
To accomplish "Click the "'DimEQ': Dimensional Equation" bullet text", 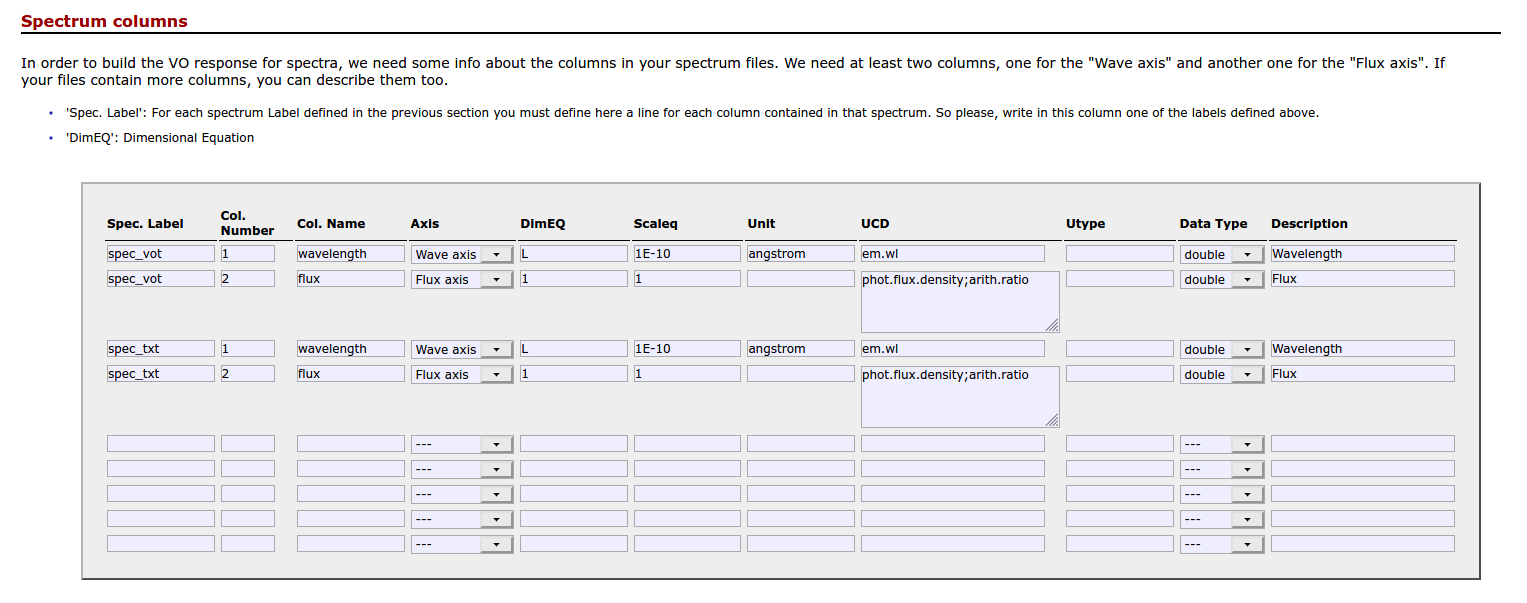I will [160, 138].
